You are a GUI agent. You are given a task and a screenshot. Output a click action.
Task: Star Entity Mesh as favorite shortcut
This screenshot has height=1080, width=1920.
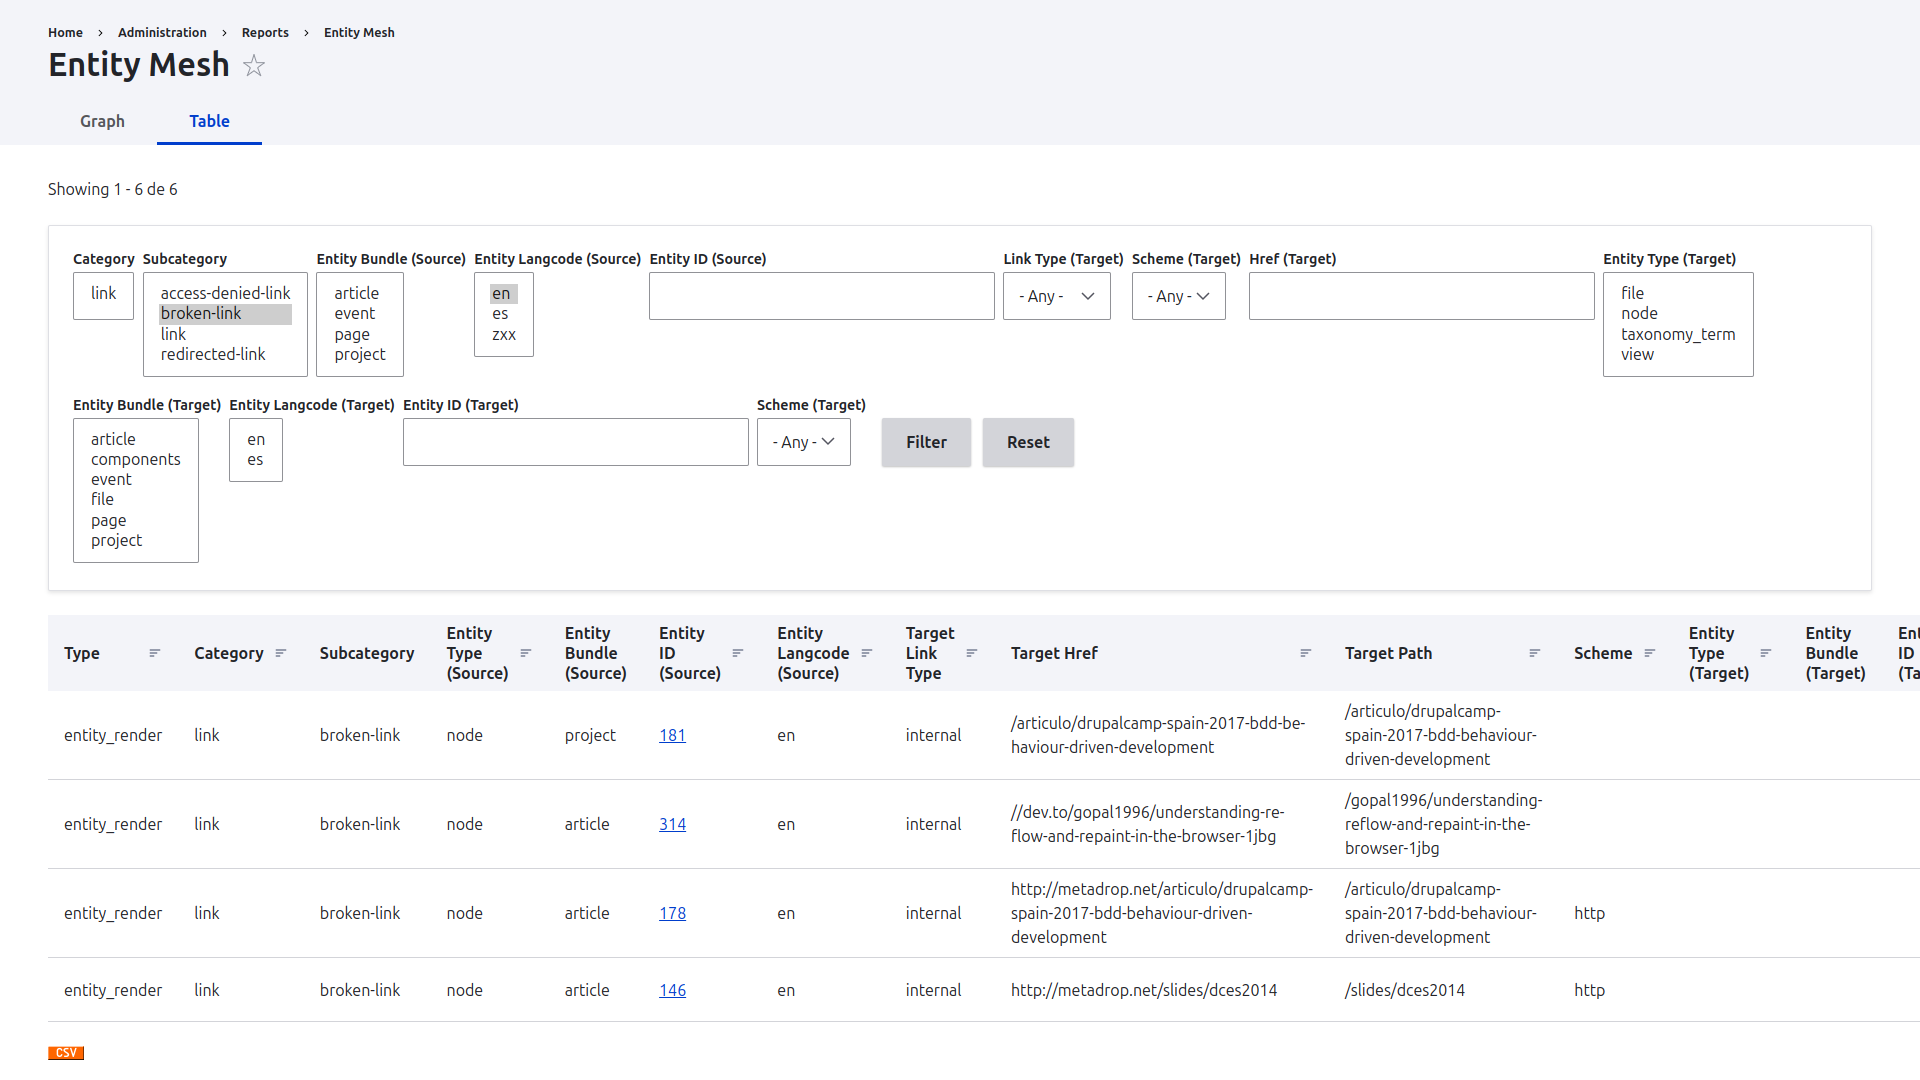point(254,66)
